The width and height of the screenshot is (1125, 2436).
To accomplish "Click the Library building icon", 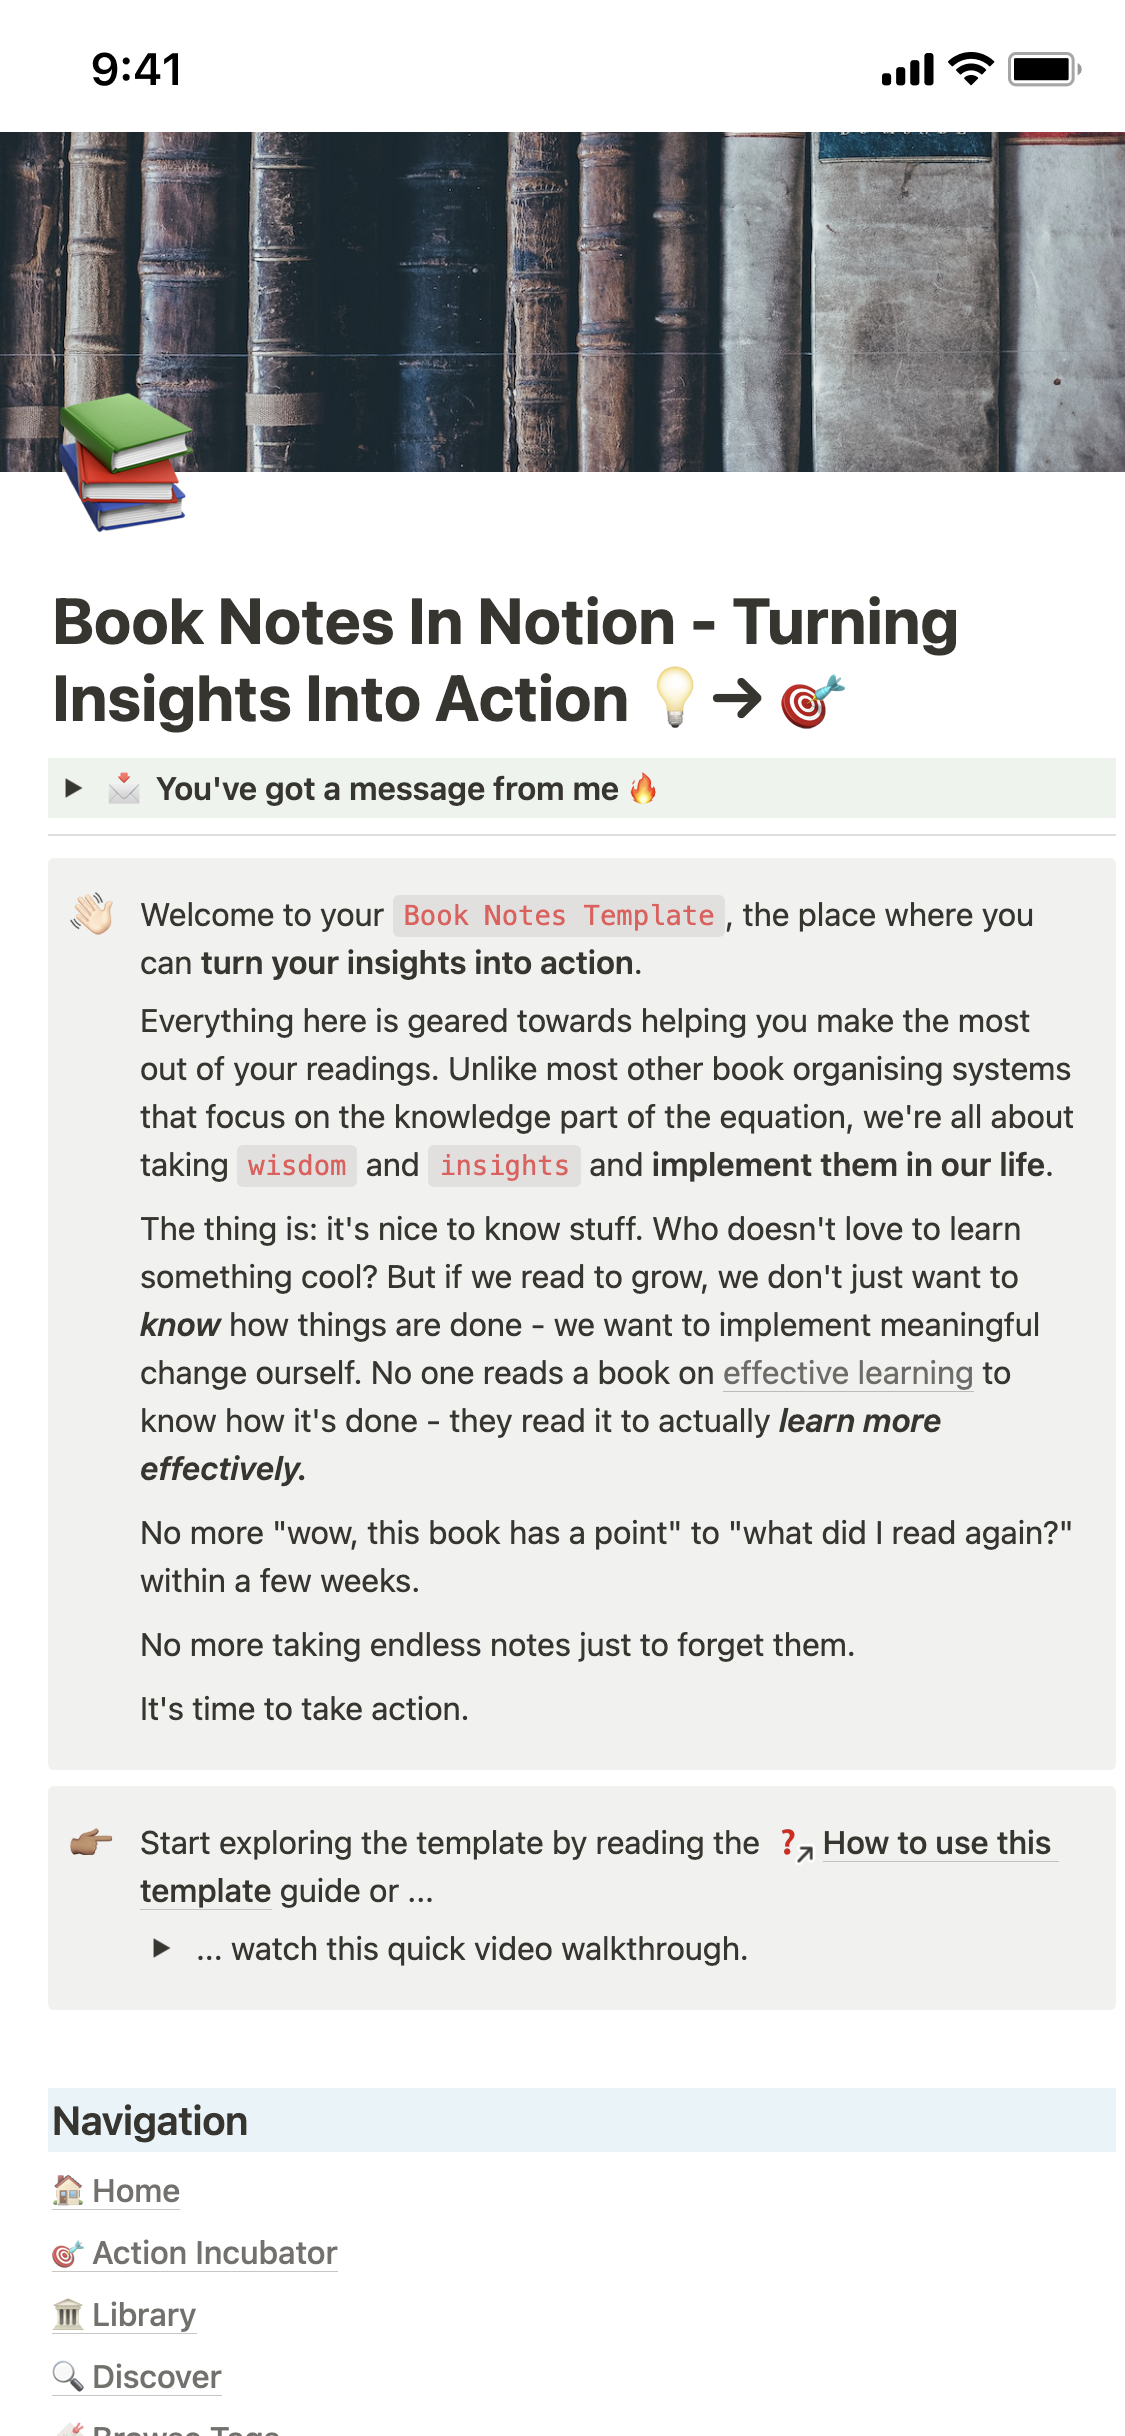I will [x=68, y=2315].
